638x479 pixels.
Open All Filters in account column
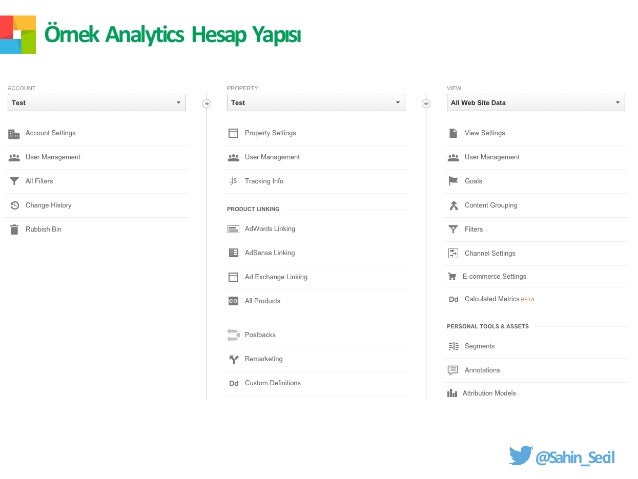pos(39,181)
